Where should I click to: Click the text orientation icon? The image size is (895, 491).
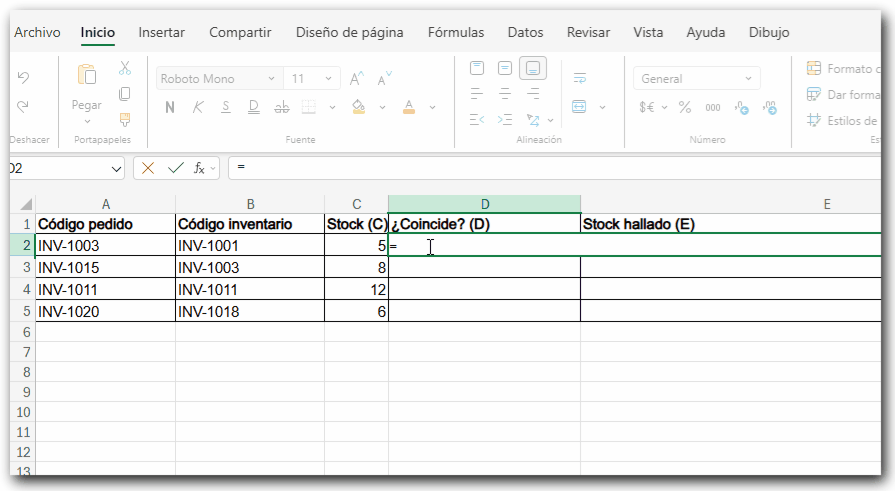point(533,120)
